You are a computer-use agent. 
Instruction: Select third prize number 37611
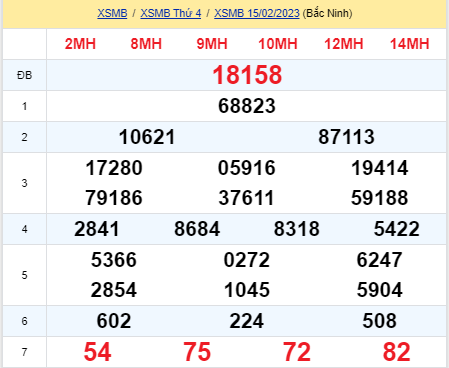246,198
